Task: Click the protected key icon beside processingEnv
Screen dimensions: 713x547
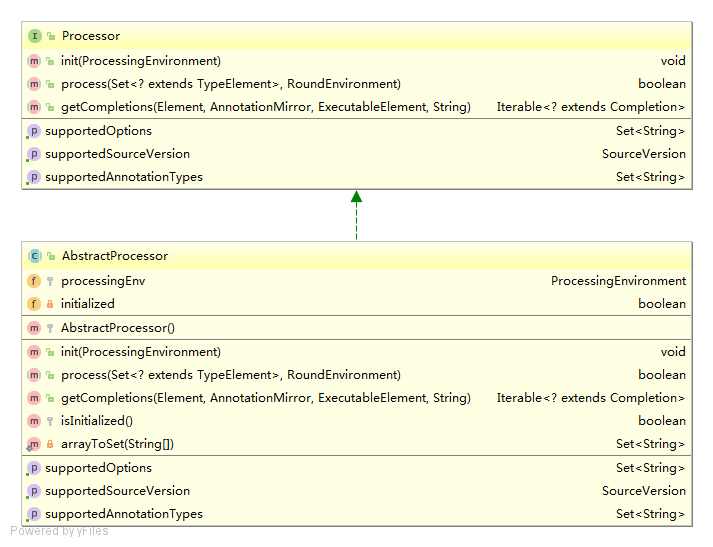Action: pyautogui.click(x=50, y=281)
